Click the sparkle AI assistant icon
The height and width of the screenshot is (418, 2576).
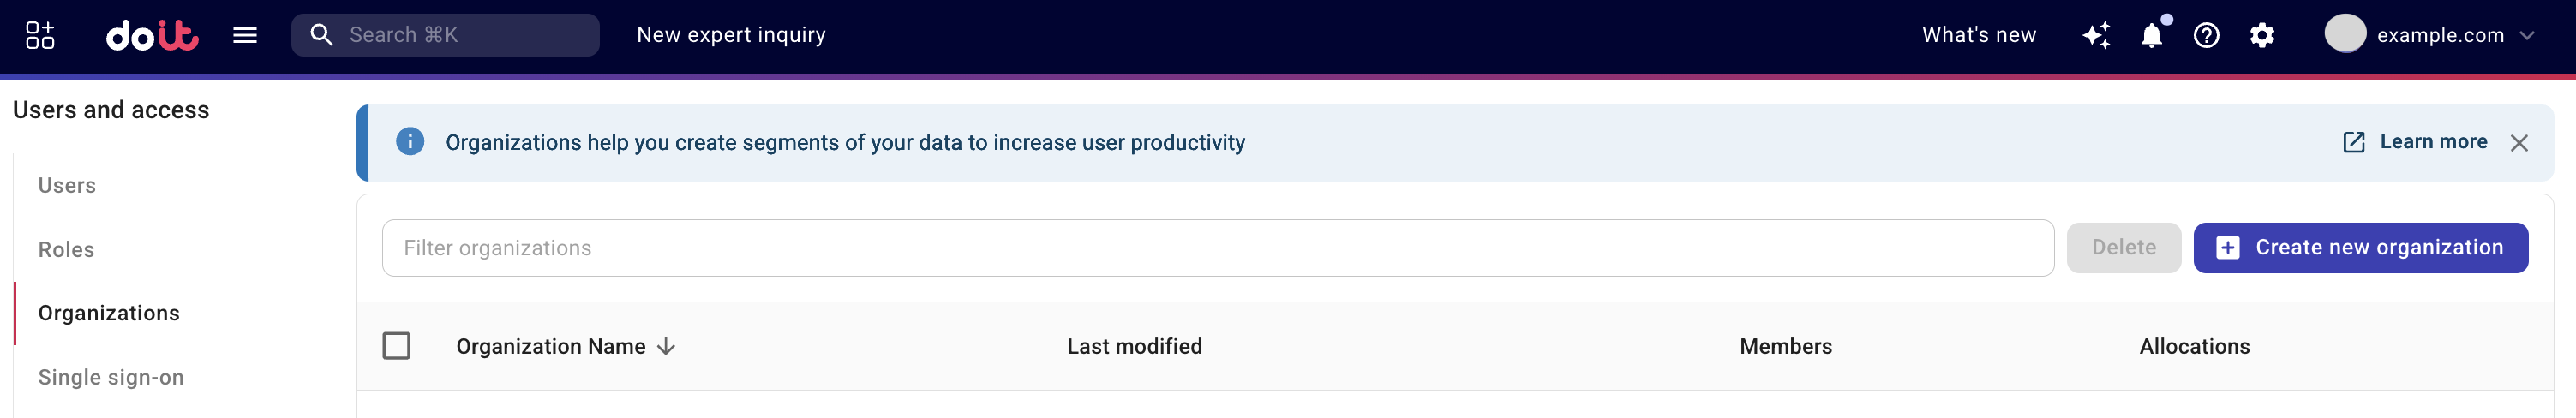point(2096,35)
